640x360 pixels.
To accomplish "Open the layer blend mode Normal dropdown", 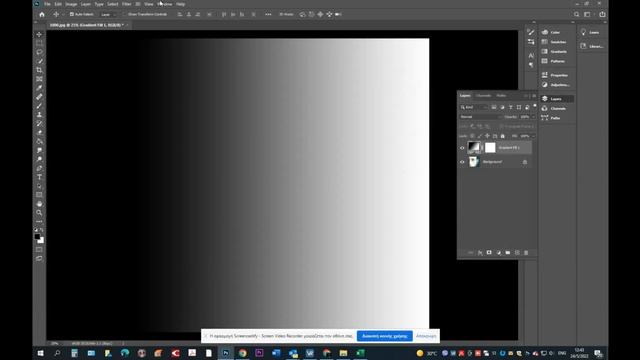I will (x=480, y=117).
